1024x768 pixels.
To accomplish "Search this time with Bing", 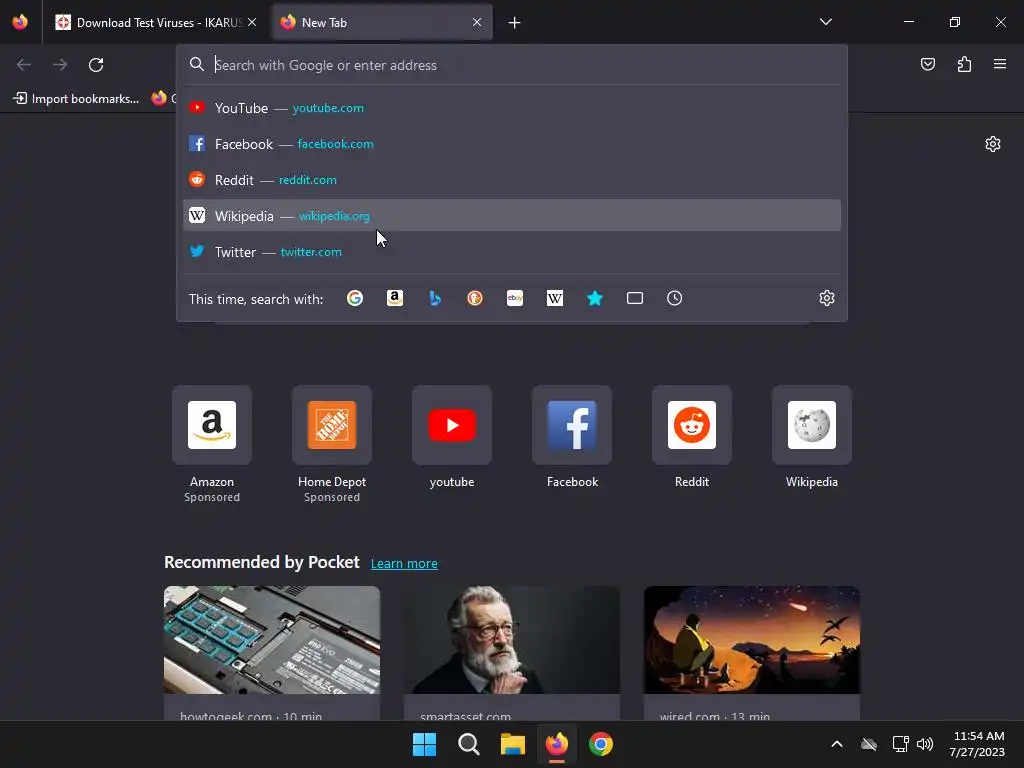I will tap(435, 298).
